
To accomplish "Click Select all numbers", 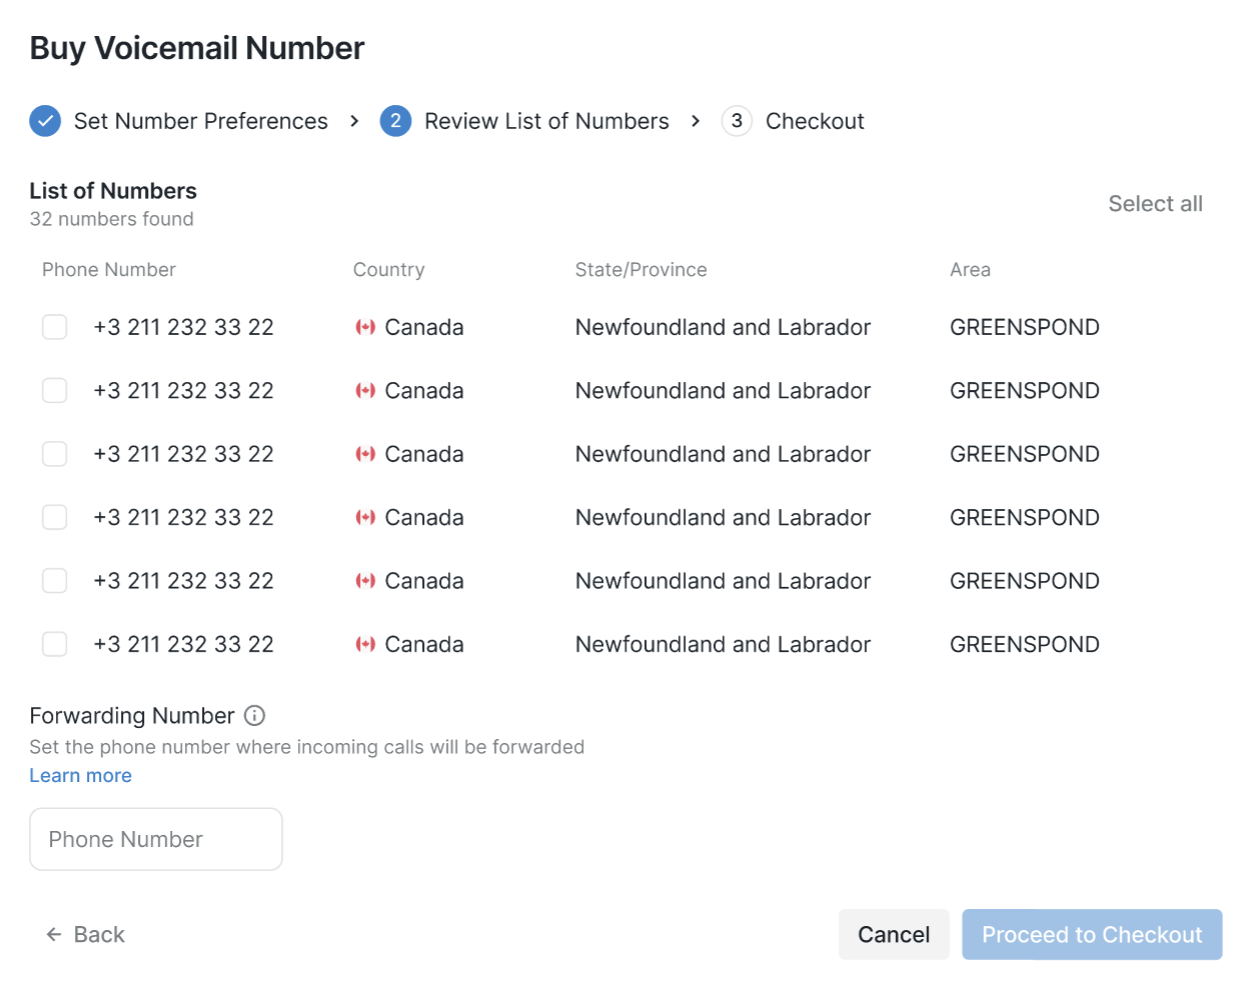I will tap(1155, 204).
